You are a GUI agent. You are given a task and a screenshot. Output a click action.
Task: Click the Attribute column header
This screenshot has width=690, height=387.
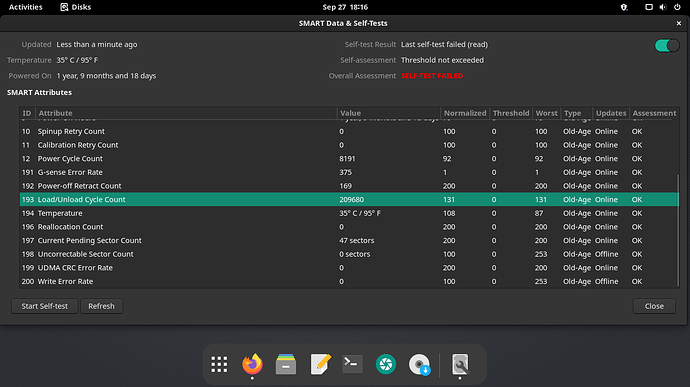186,113
